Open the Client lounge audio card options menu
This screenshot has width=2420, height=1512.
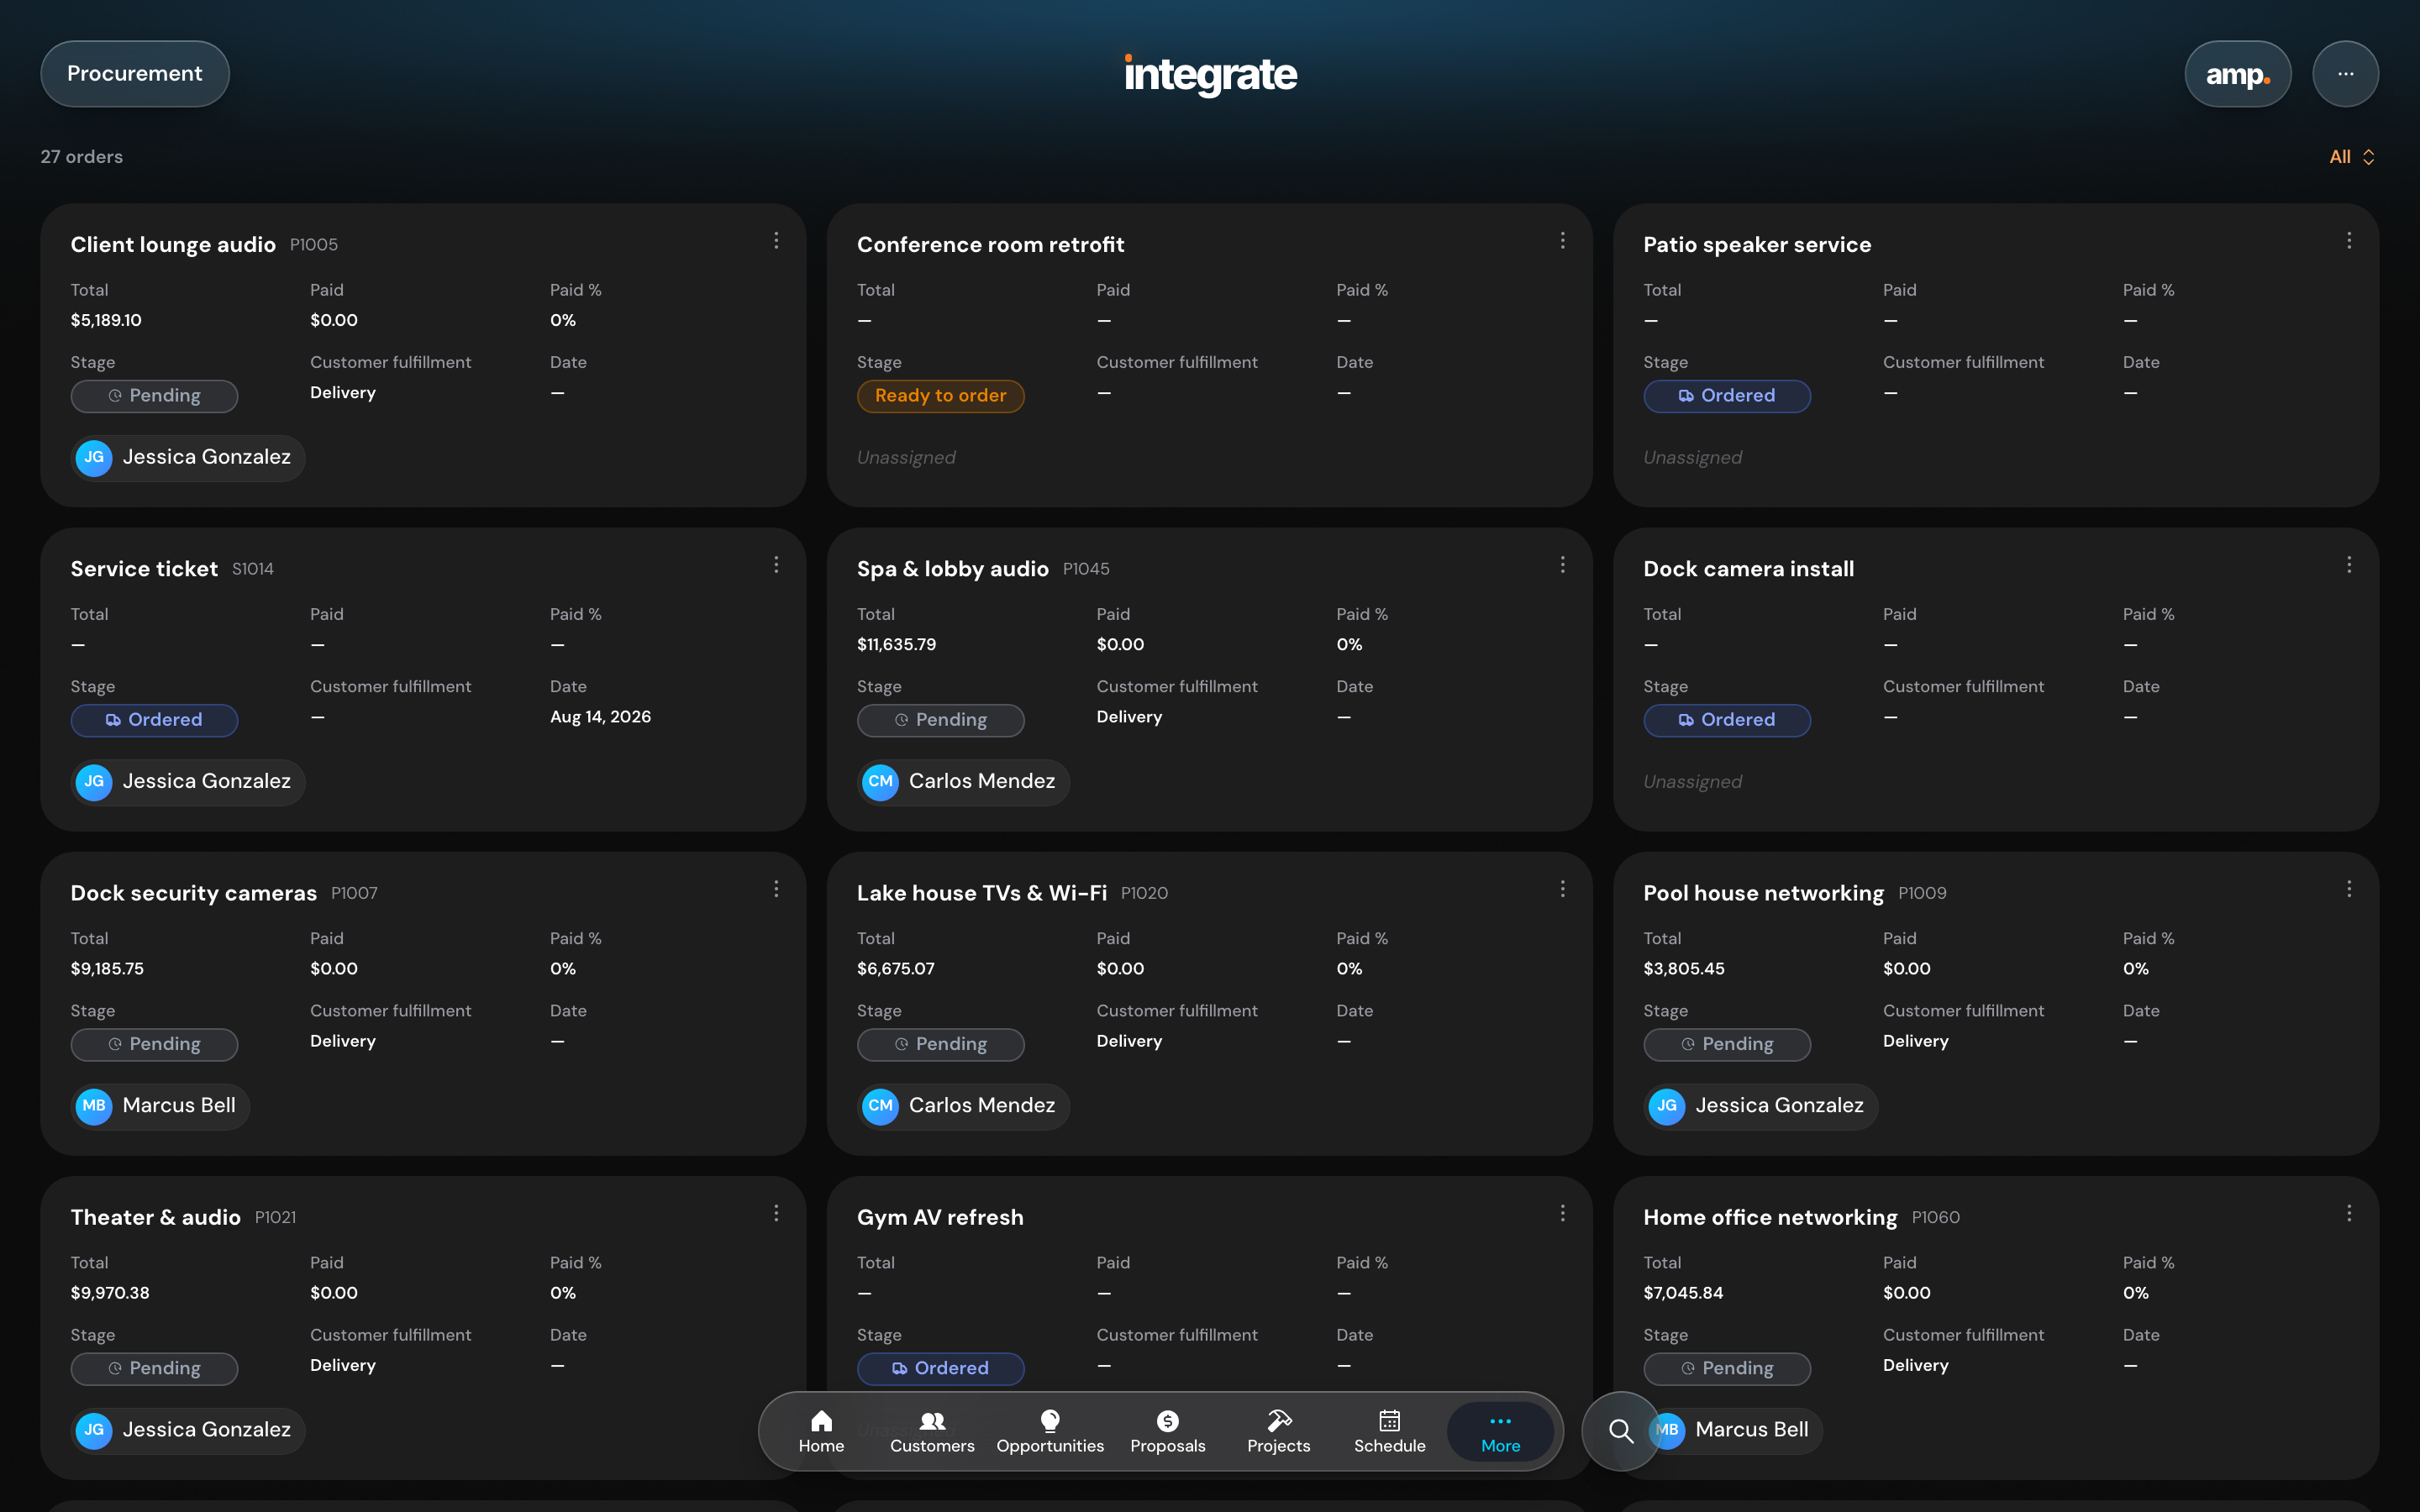point(776,241)
